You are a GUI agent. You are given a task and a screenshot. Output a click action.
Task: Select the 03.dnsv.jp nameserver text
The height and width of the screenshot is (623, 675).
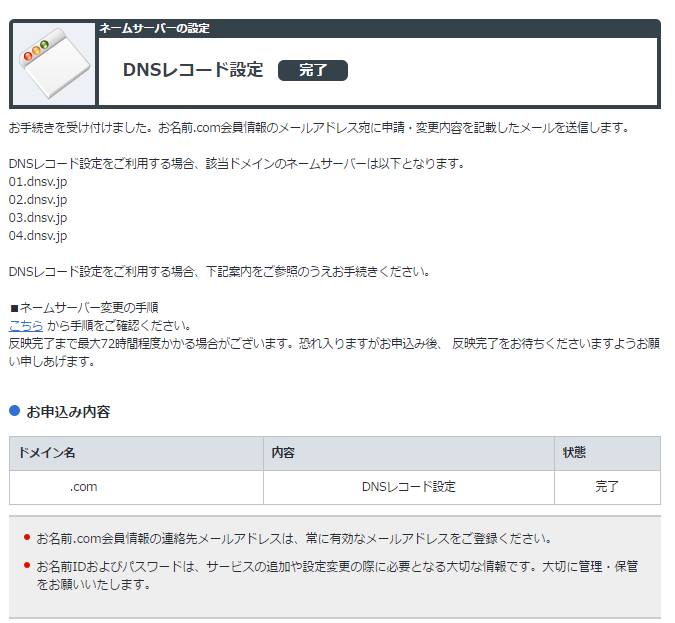point(38,218)
